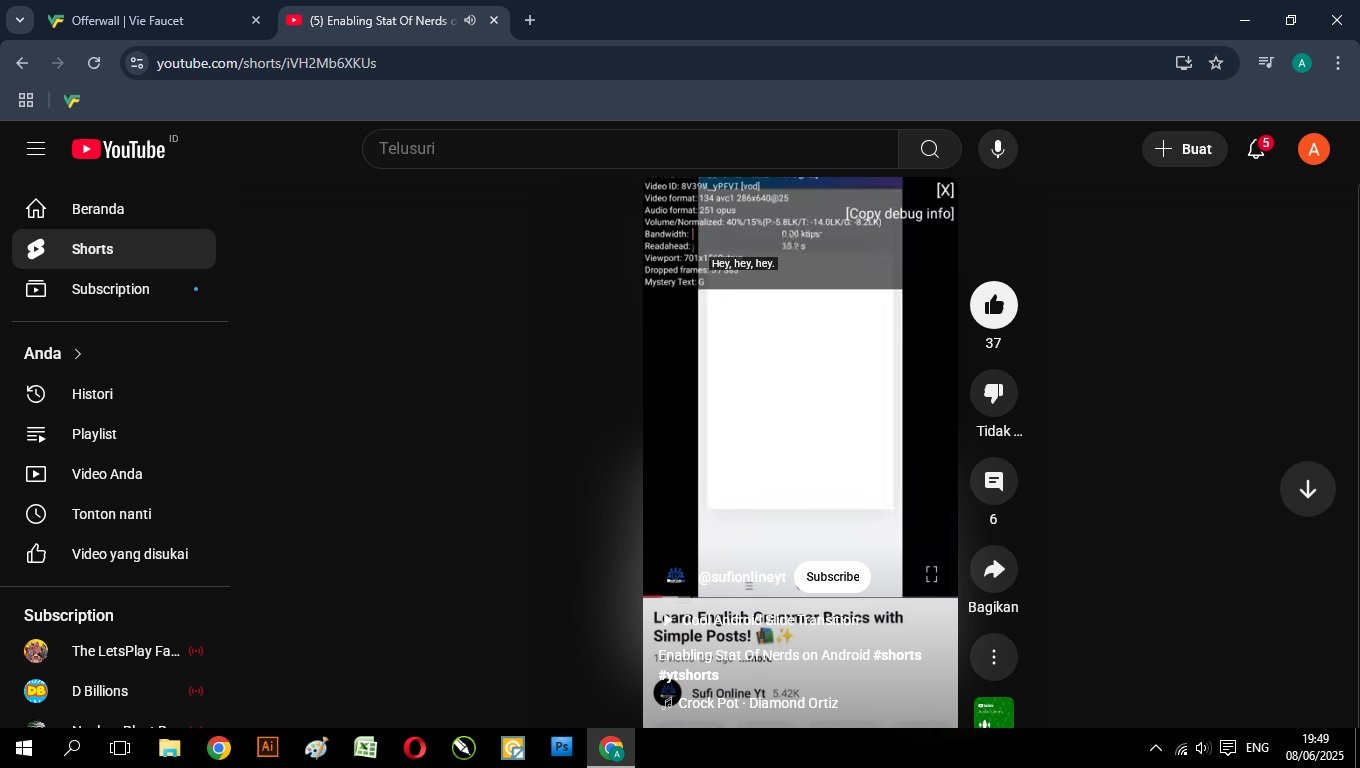Open a new browser tab
1360x768 pixels.
click(x=530, y=20)
